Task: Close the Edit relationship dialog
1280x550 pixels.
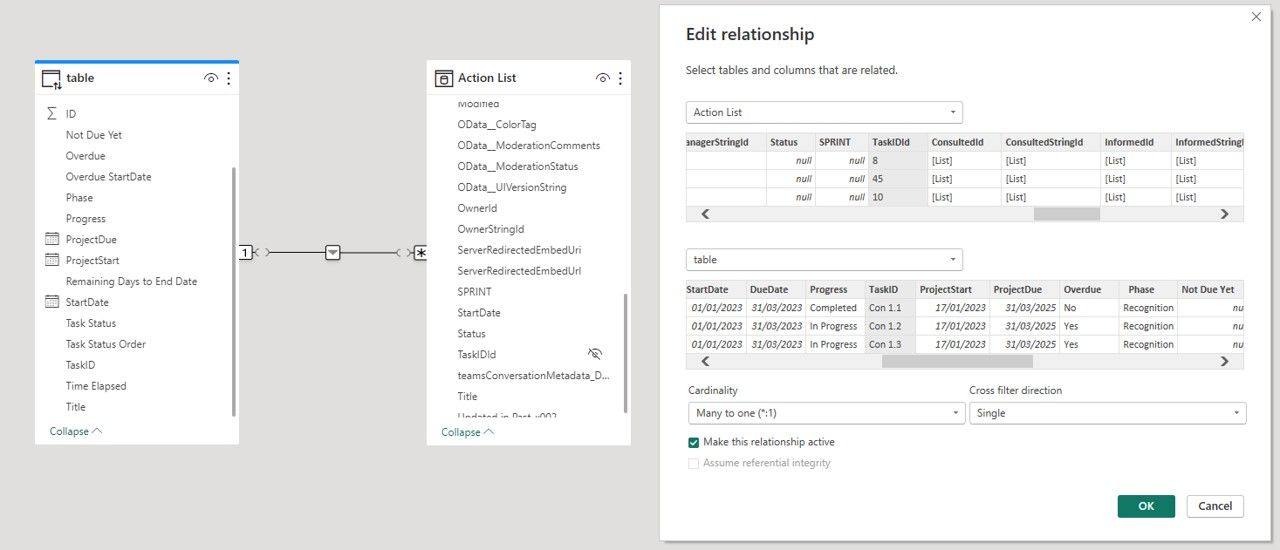Action: coord(1256,16)
